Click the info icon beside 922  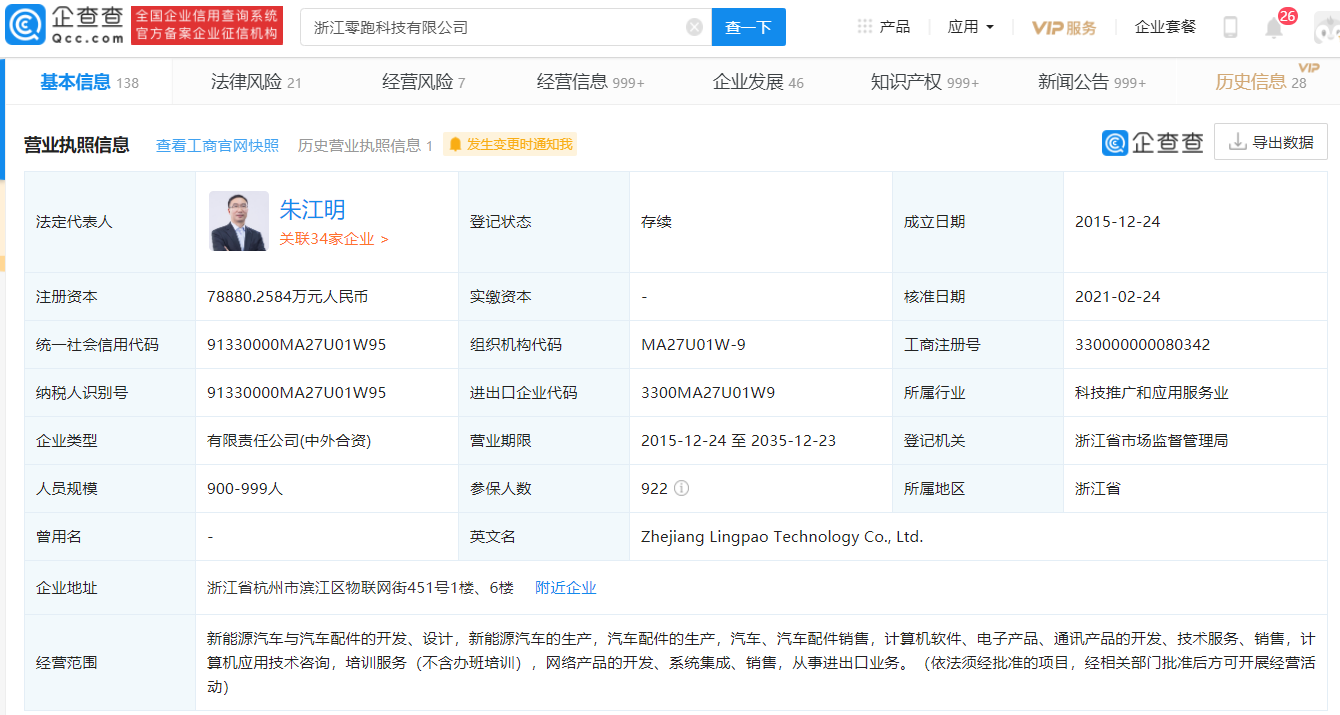[x=681, y=489]
